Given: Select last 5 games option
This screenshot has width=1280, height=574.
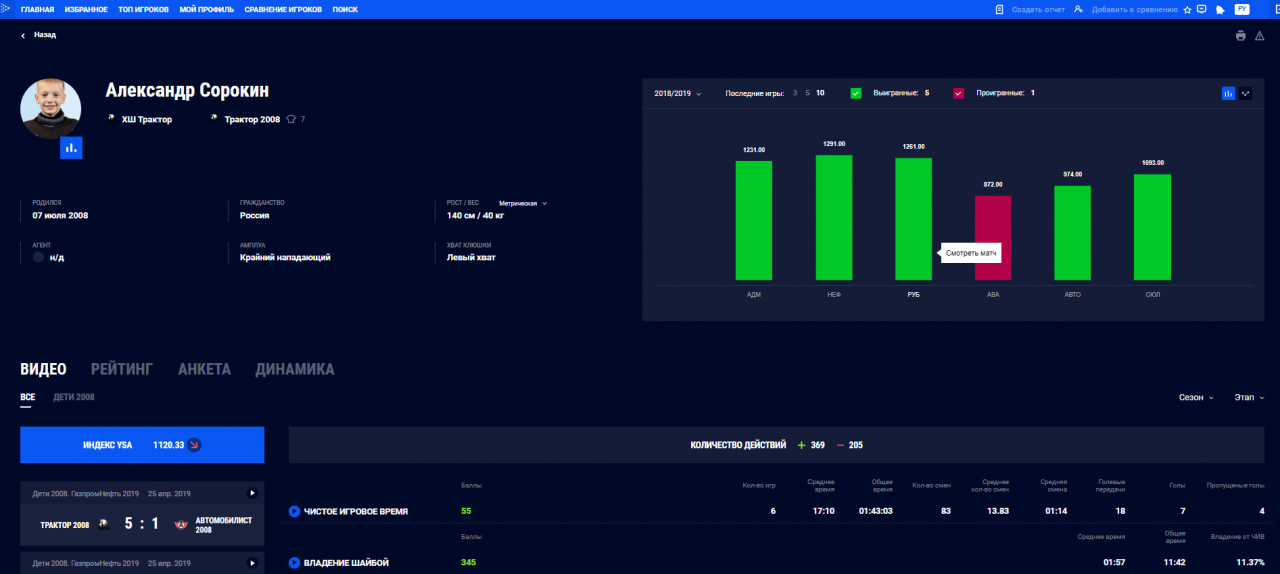Looking at the screenshot, I should click(x=807, y=93).
